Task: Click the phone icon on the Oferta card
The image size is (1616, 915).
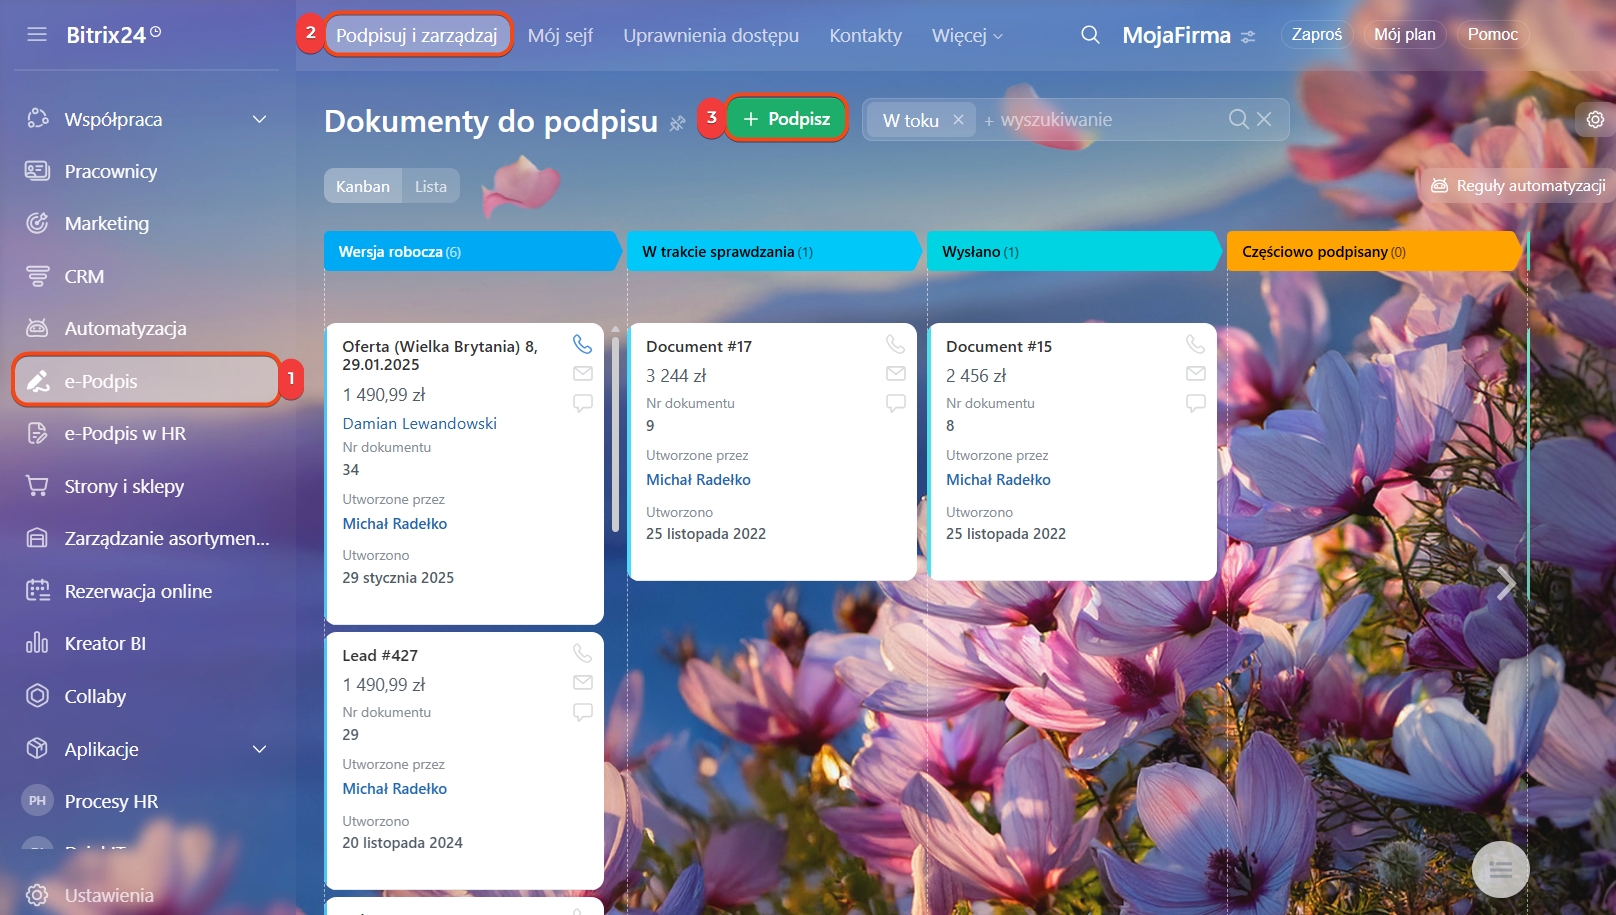Action: click(x=582, y=345)
